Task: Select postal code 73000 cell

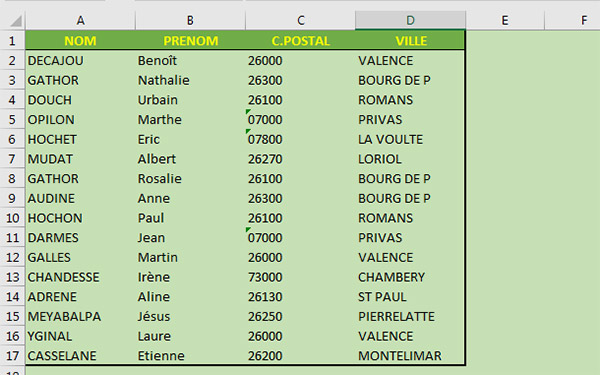Action: pos(300,277)
